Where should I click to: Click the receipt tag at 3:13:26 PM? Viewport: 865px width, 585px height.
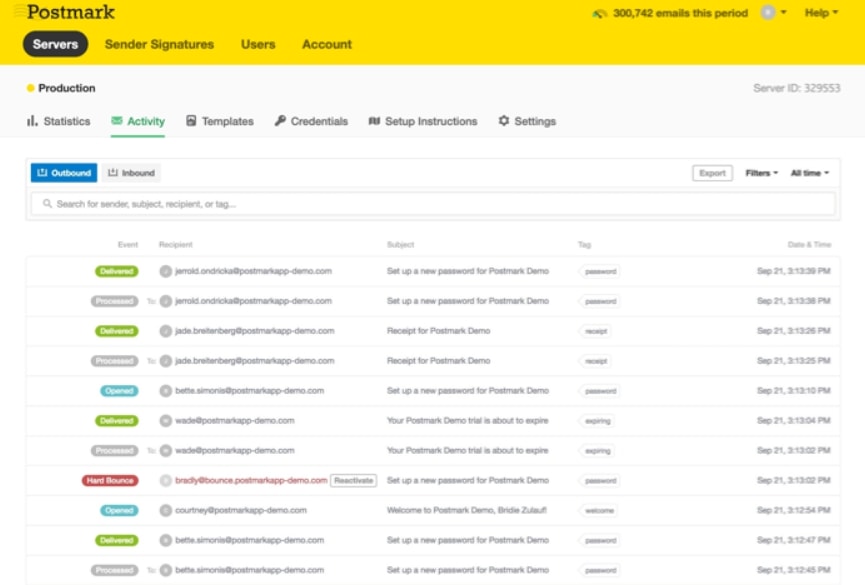(x=596, y=331)
